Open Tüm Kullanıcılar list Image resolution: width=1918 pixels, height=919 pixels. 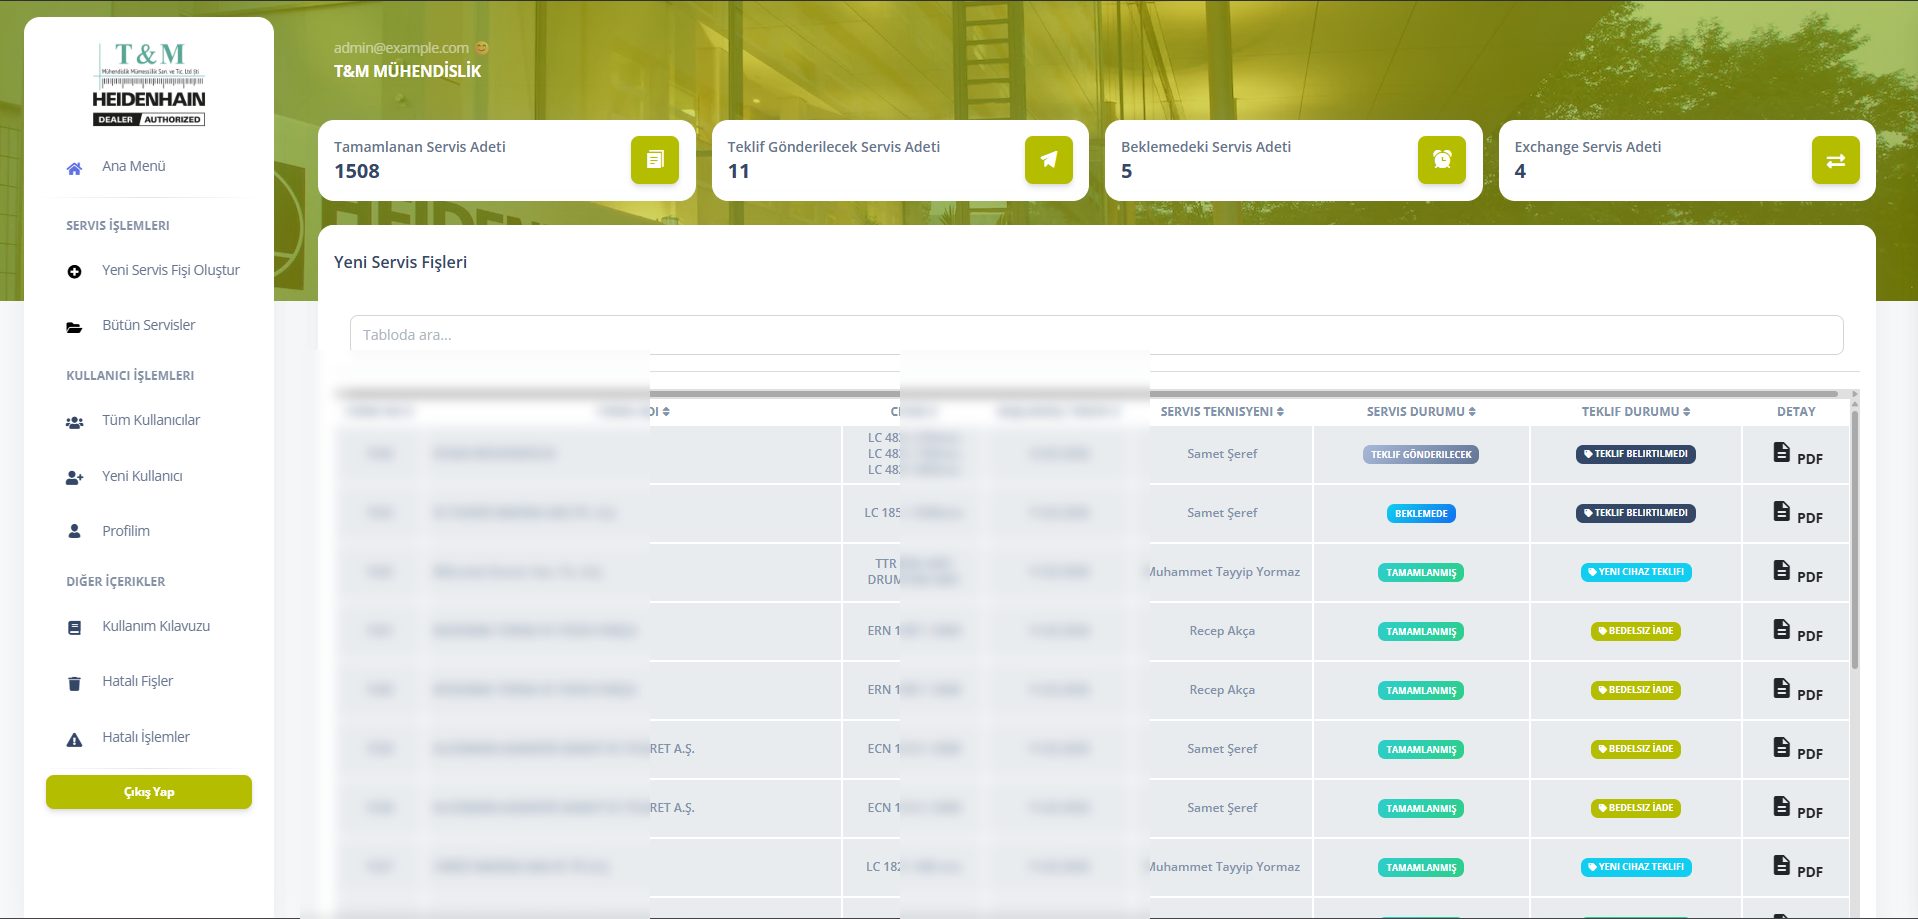pyautogui.click(x=150, y=421)
